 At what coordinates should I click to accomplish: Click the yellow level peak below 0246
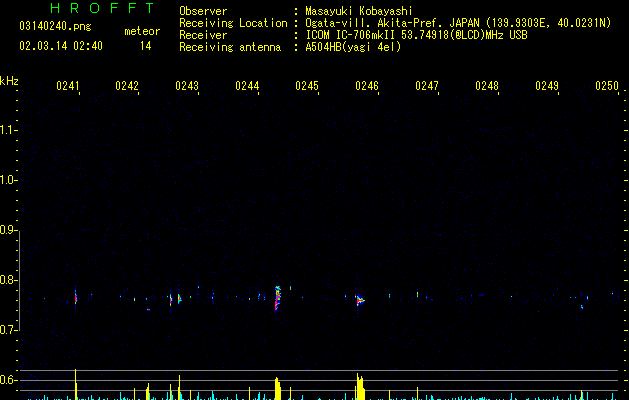pyautogui.click(x=360, y=387)
